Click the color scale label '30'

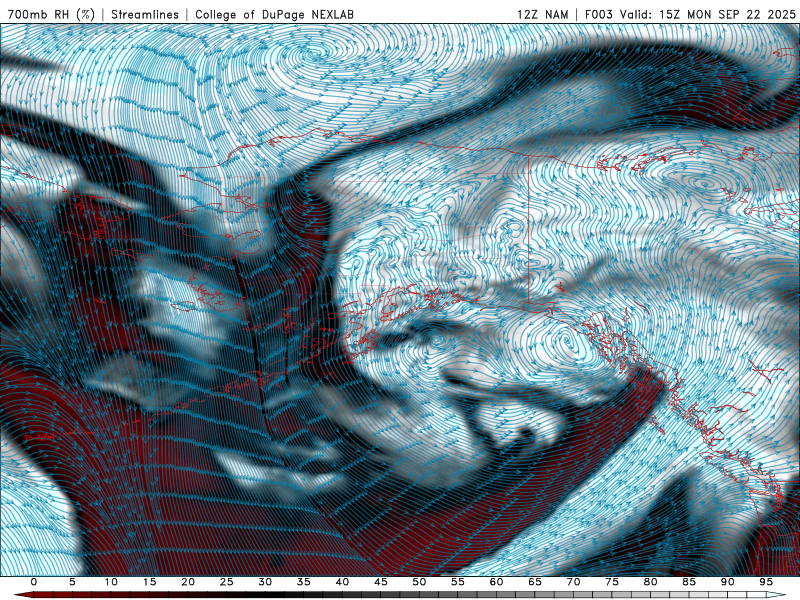[x=265, y=582]
